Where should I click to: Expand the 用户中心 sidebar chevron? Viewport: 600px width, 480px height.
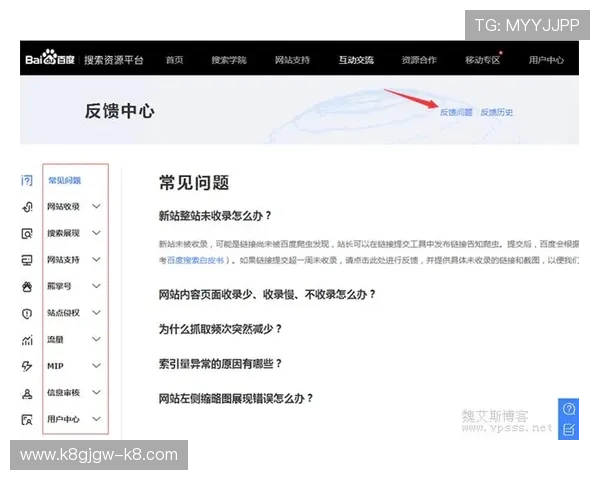click(x=96, y=419)
